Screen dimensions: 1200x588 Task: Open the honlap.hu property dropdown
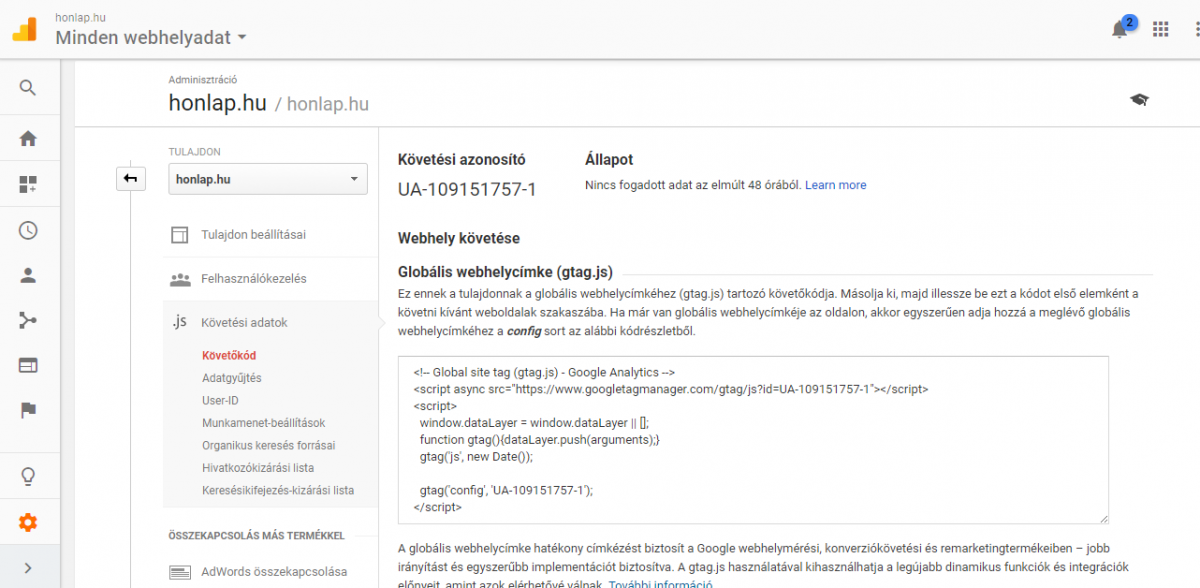click(x=268, y=179)
